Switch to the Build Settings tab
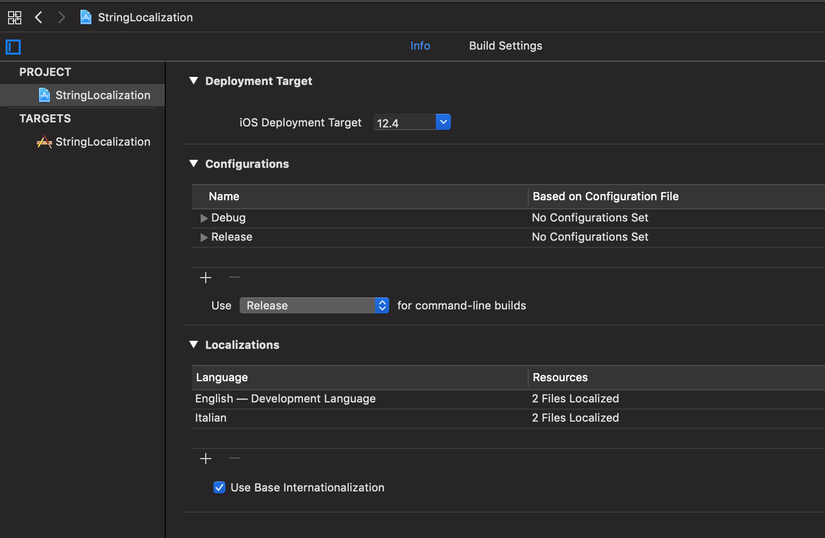This screenshot has width=825, height=538. [505, 46]
